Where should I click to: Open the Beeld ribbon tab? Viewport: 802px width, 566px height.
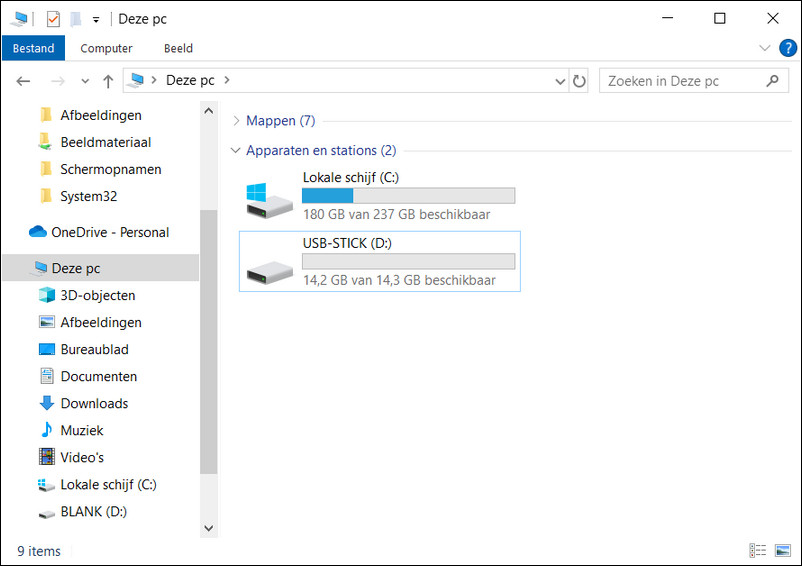tap(178, 48)
